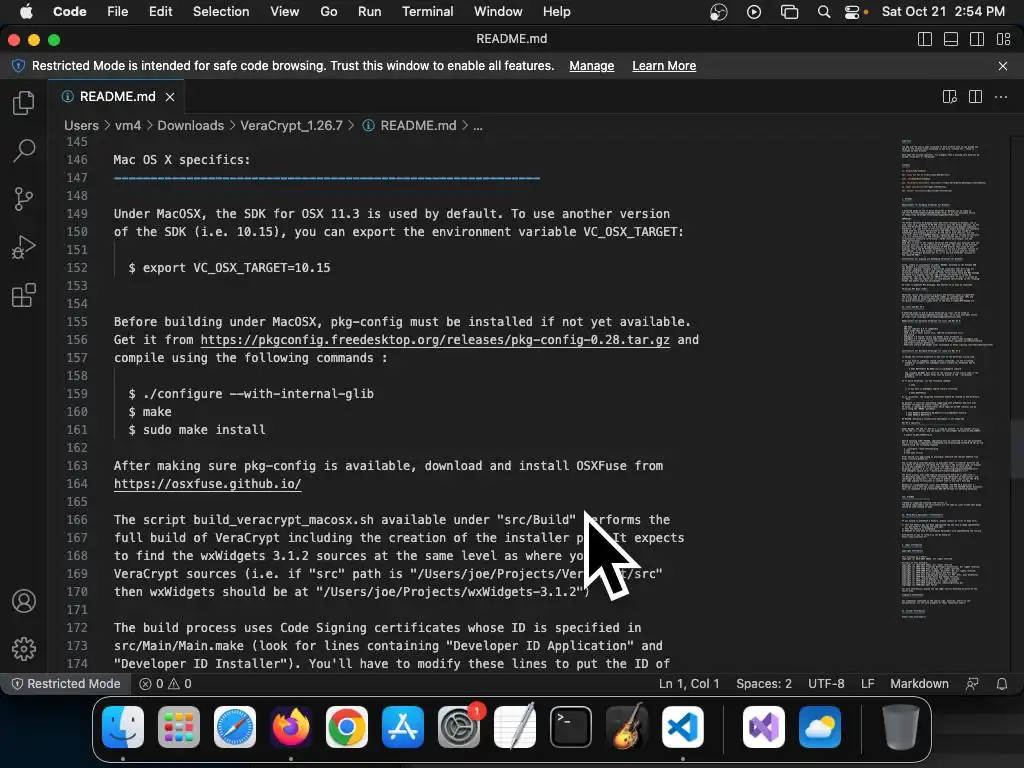
Task: Open preview to the side icon
Action: [950, 97]
